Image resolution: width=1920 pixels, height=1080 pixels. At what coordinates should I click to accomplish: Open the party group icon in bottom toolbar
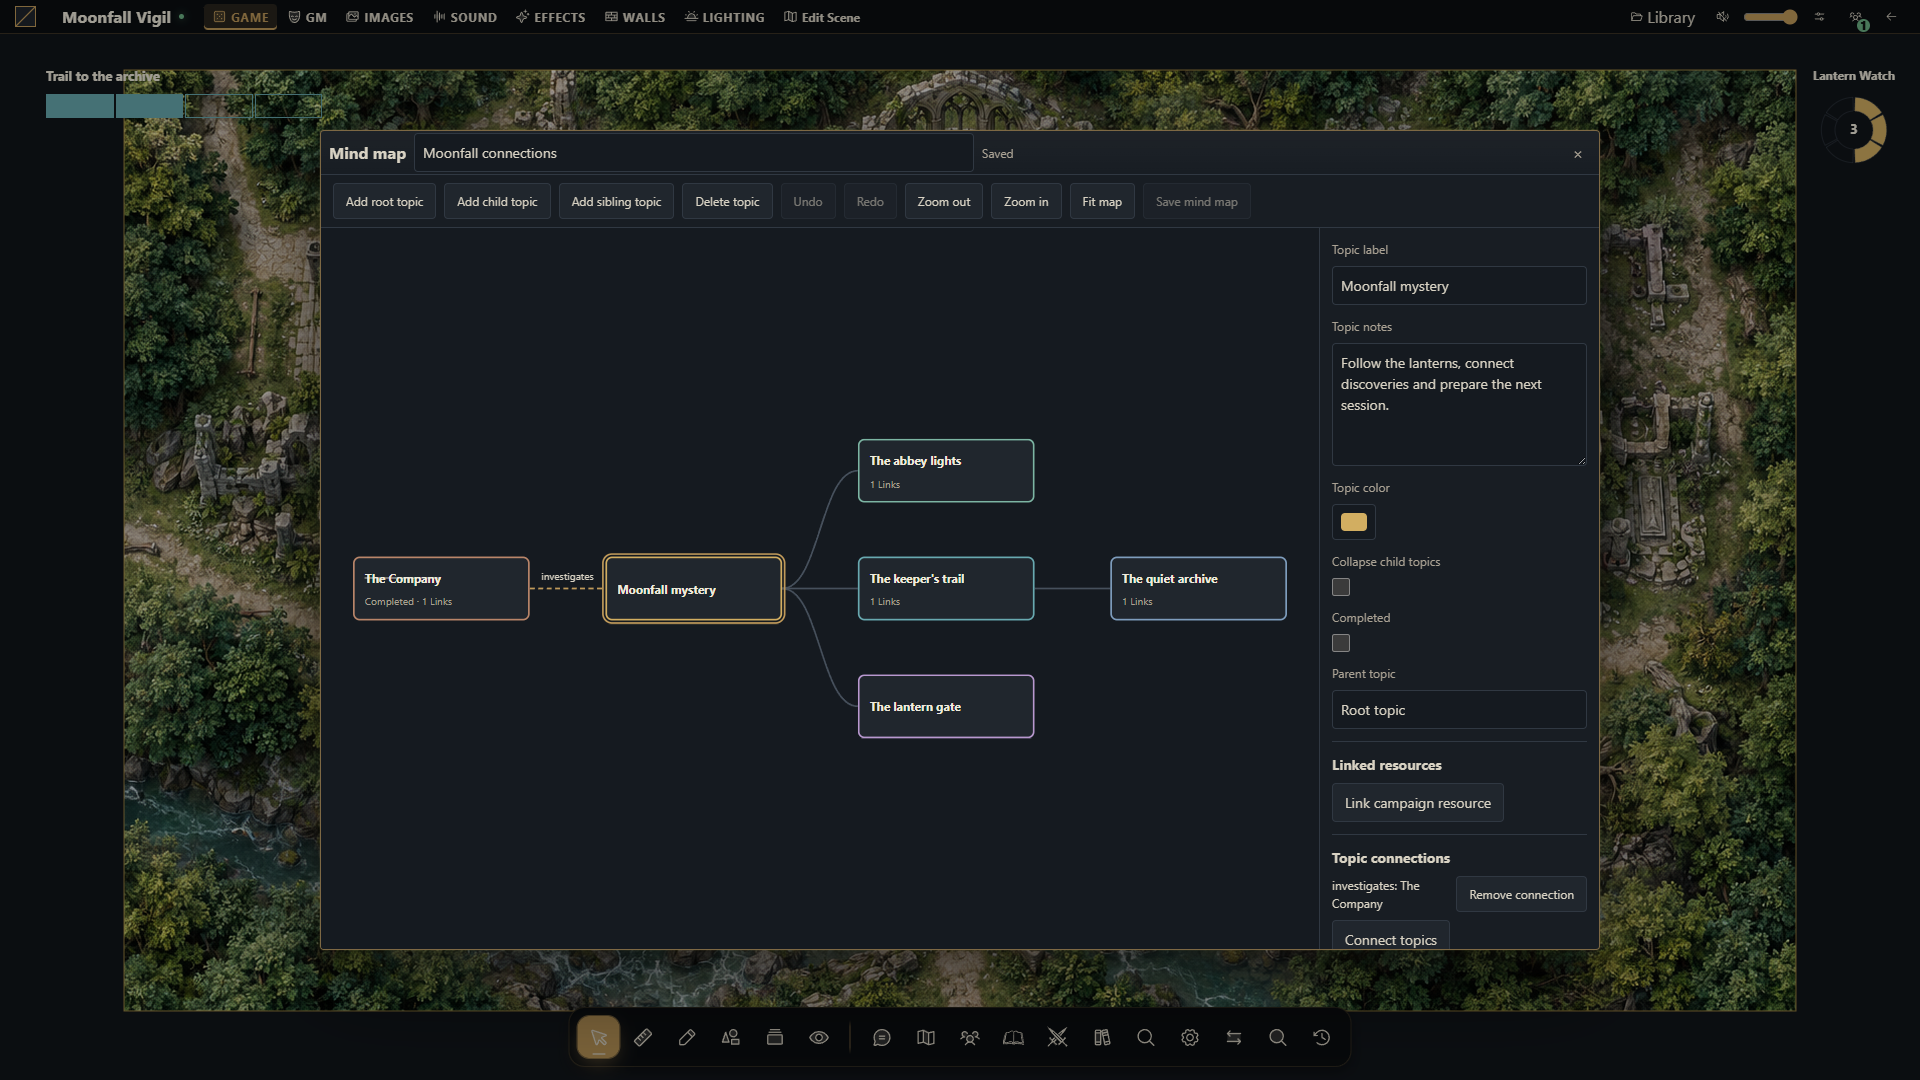coord(970,1038)
